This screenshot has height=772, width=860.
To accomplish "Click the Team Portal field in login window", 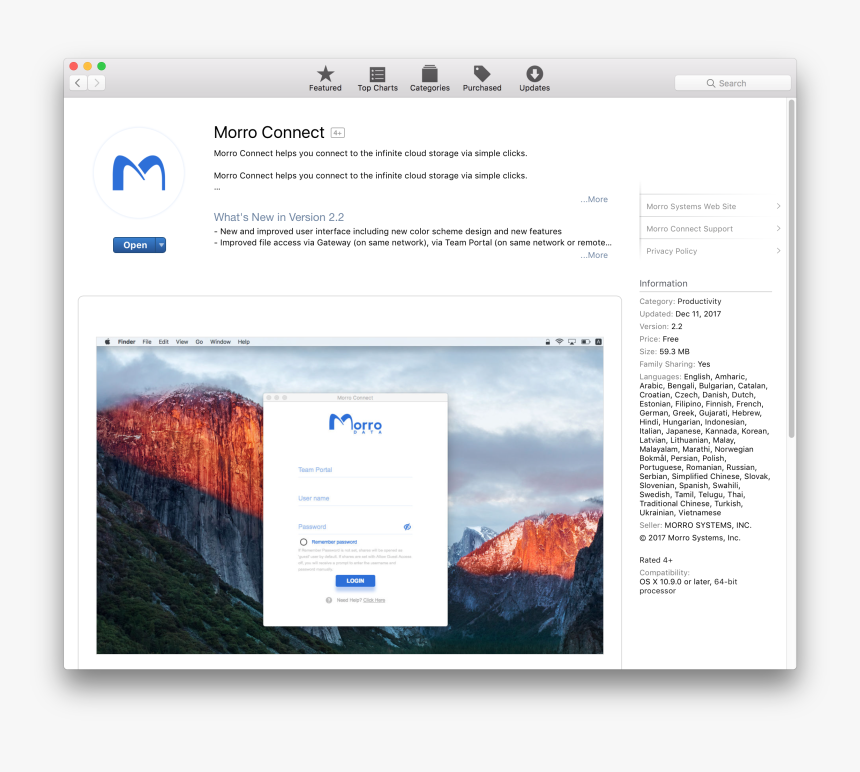I will tap(355, 470).
